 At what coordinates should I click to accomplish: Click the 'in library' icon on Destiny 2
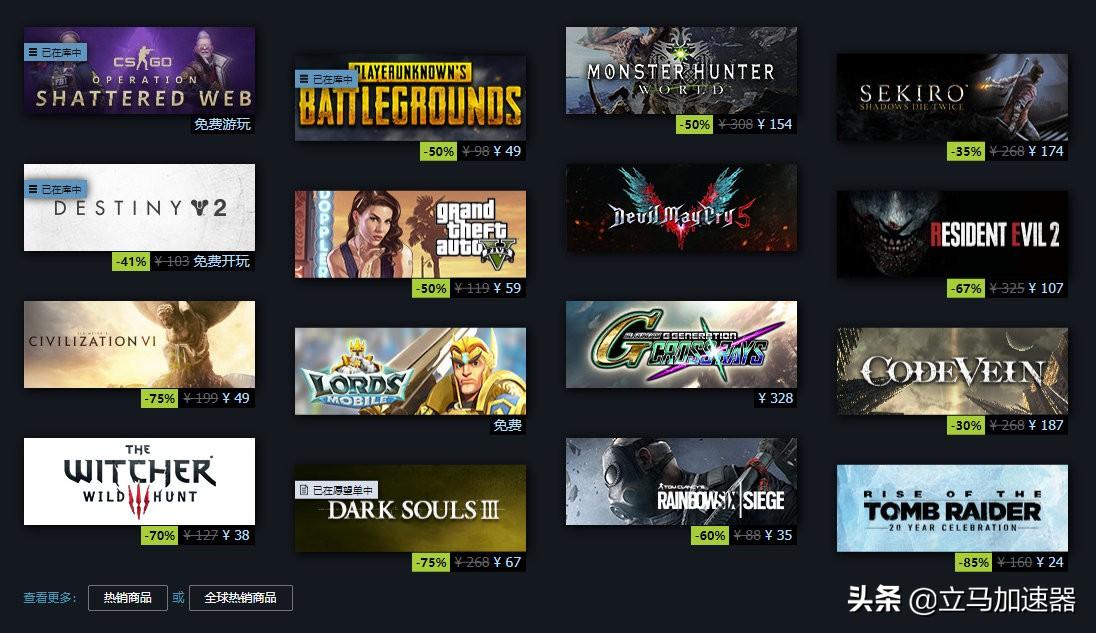pos(33,189)
